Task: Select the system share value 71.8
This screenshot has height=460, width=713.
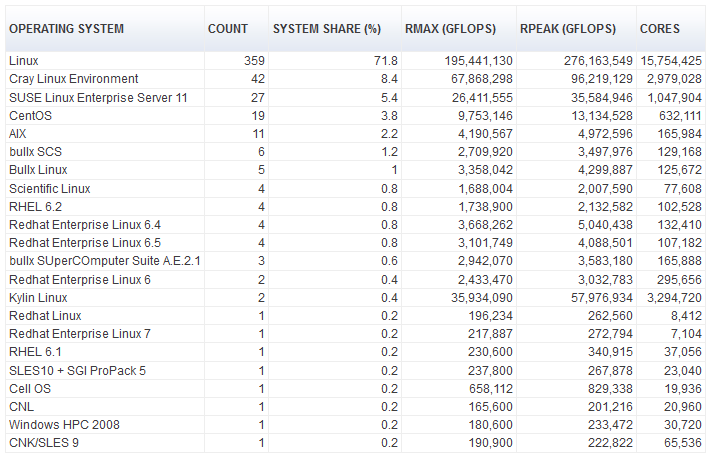Action: click(386, 61)
